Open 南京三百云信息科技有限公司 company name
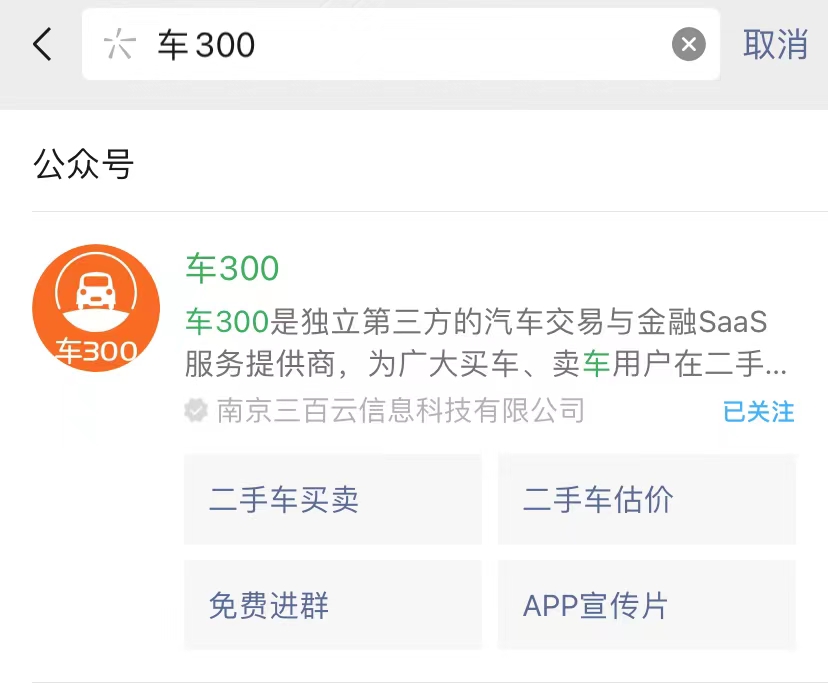 400,410
